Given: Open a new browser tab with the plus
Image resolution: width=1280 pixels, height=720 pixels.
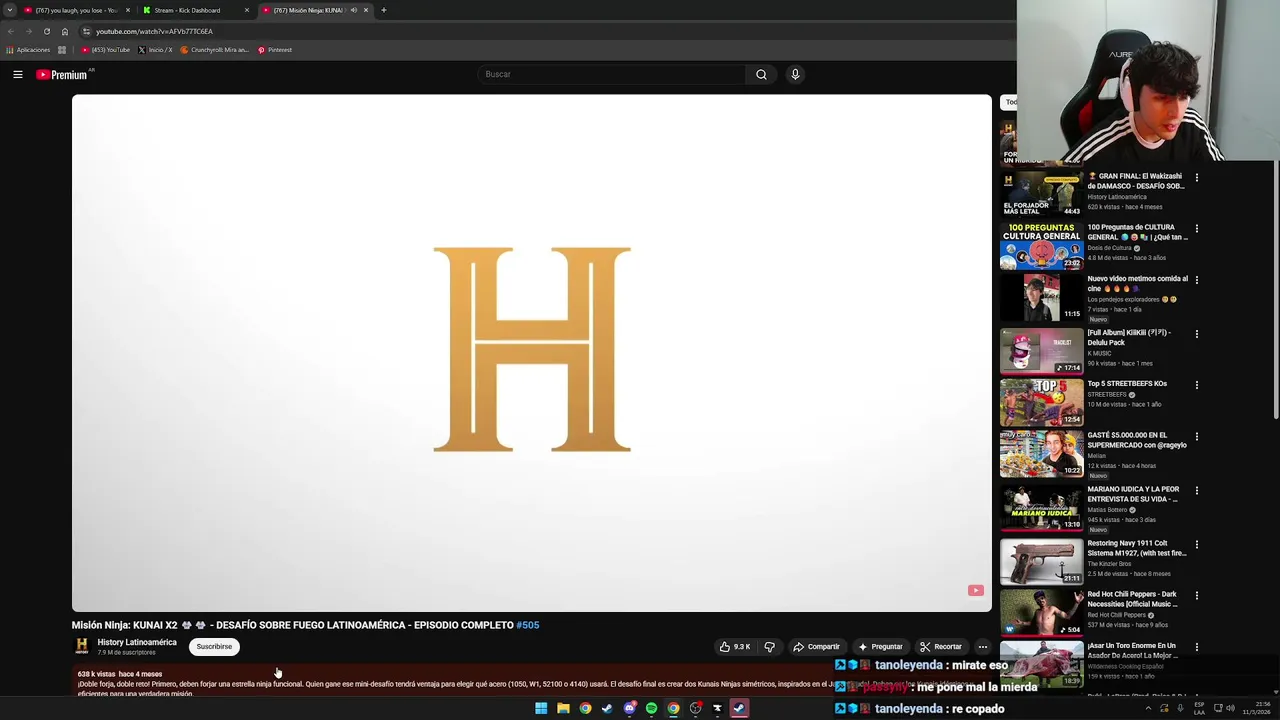Looking at the screenshot, I should click(384, 10).
